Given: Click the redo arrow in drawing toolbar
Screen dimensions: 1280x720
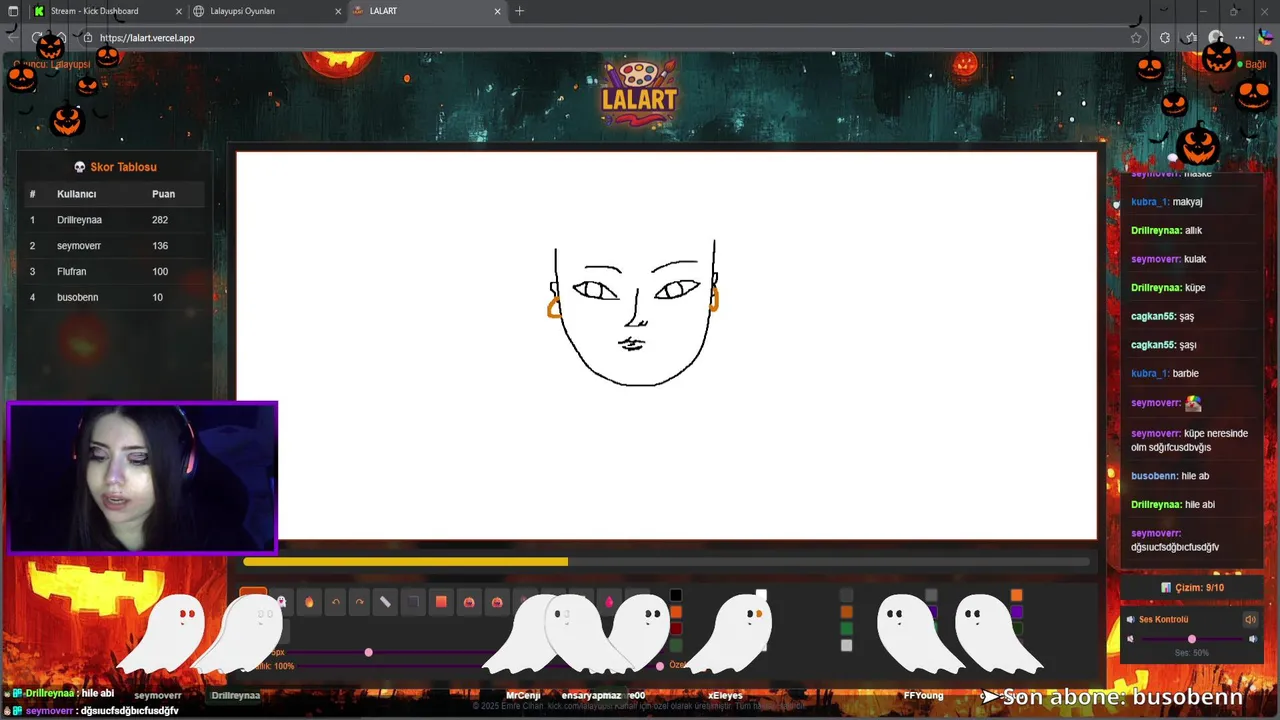Looking at the screenshot, I should (360, 602).
